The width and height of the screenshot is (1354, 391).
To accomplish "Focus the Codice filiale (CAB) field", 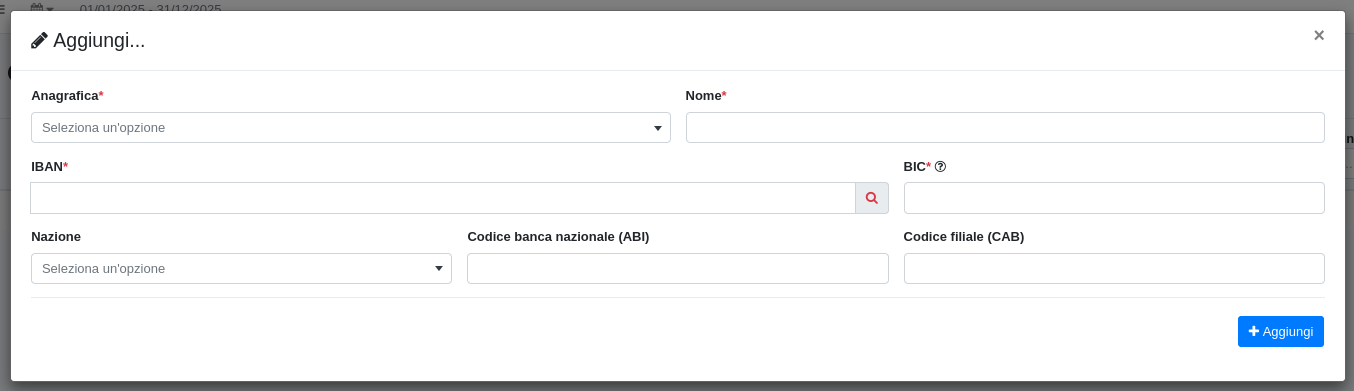I will coord(1114,268).
